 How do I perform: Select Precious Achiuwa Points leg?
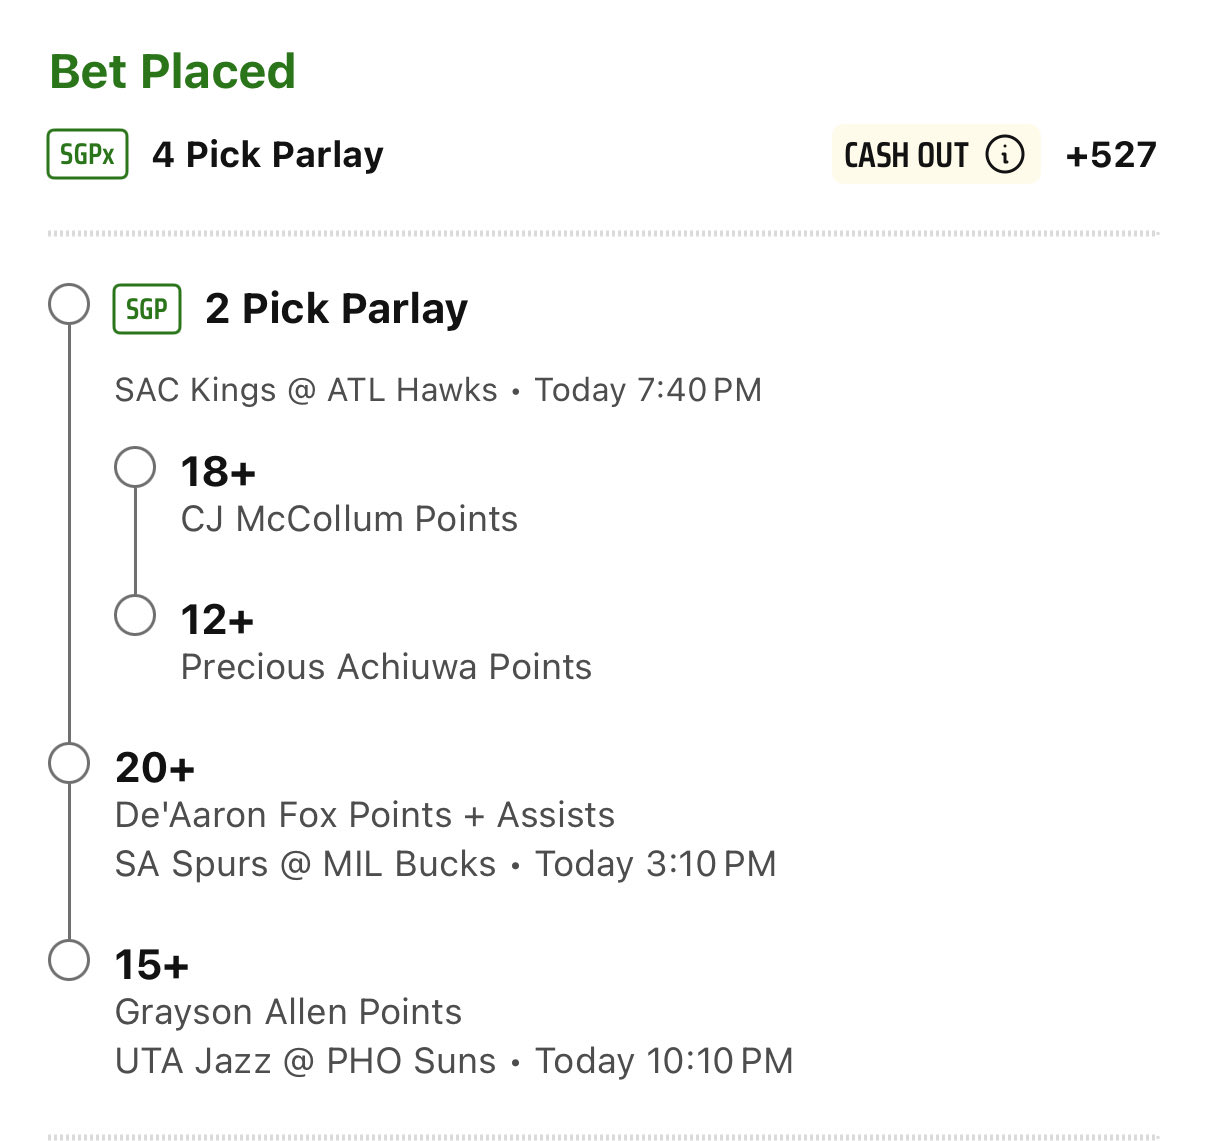click(x=386, y=667)
